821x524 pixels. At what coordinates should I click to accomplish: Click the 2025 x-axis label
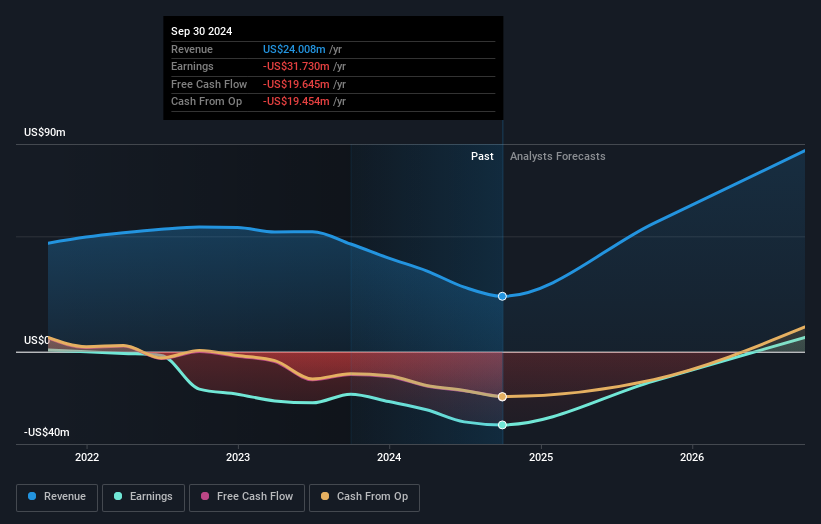pyautogui.click(x=541, y=457)
